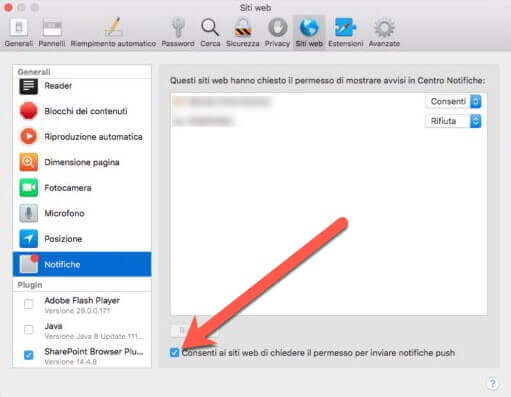This screenshot has width=511, height=397.
Task: Open the Riempimento automatico pane
Action: [x=113, y=32]
